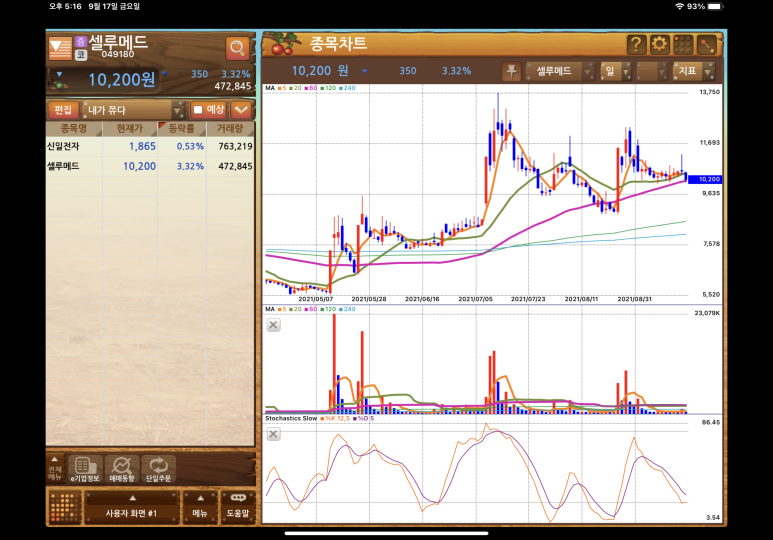Viewport: 773px width, 540px height.
Task: Click the 편집 edit button
Action: point(63,109)
